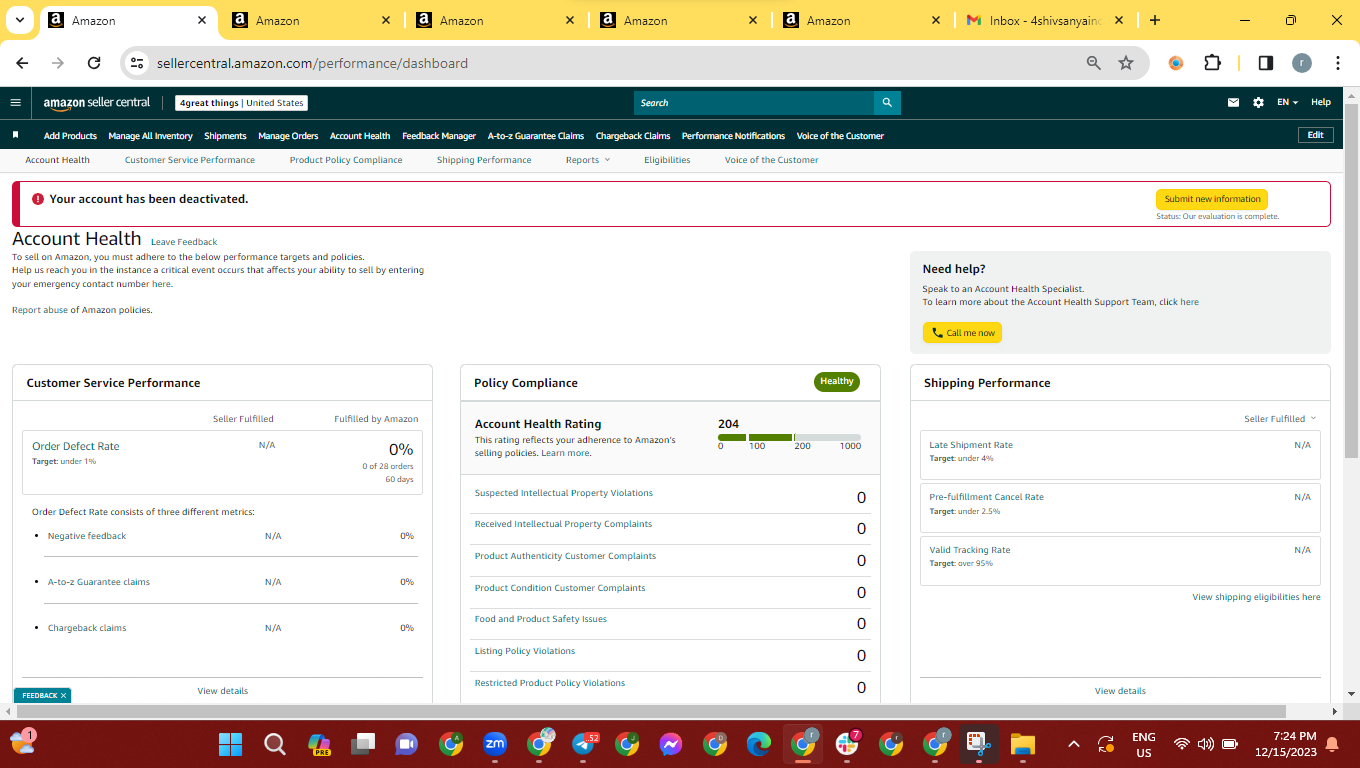This screenshot has height=768, width=1360.
Task: Open the Chrome Extensions puzzle icon
Action: (1212, 63)
